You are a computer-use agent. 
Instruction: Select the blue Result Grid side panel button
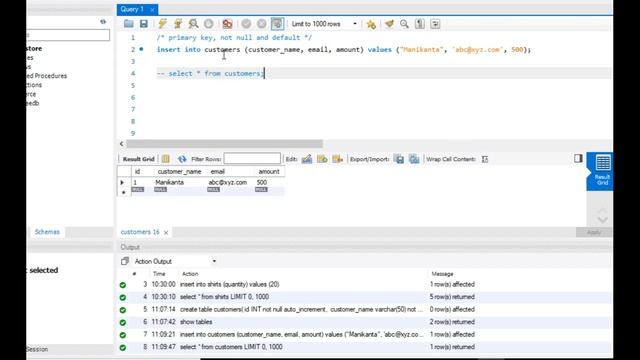(x=600, y=171)
